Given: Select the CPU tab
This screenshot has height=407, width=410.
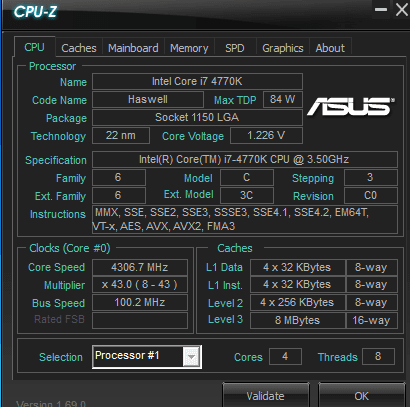Looking at the screenshot, I should point(34,47).
